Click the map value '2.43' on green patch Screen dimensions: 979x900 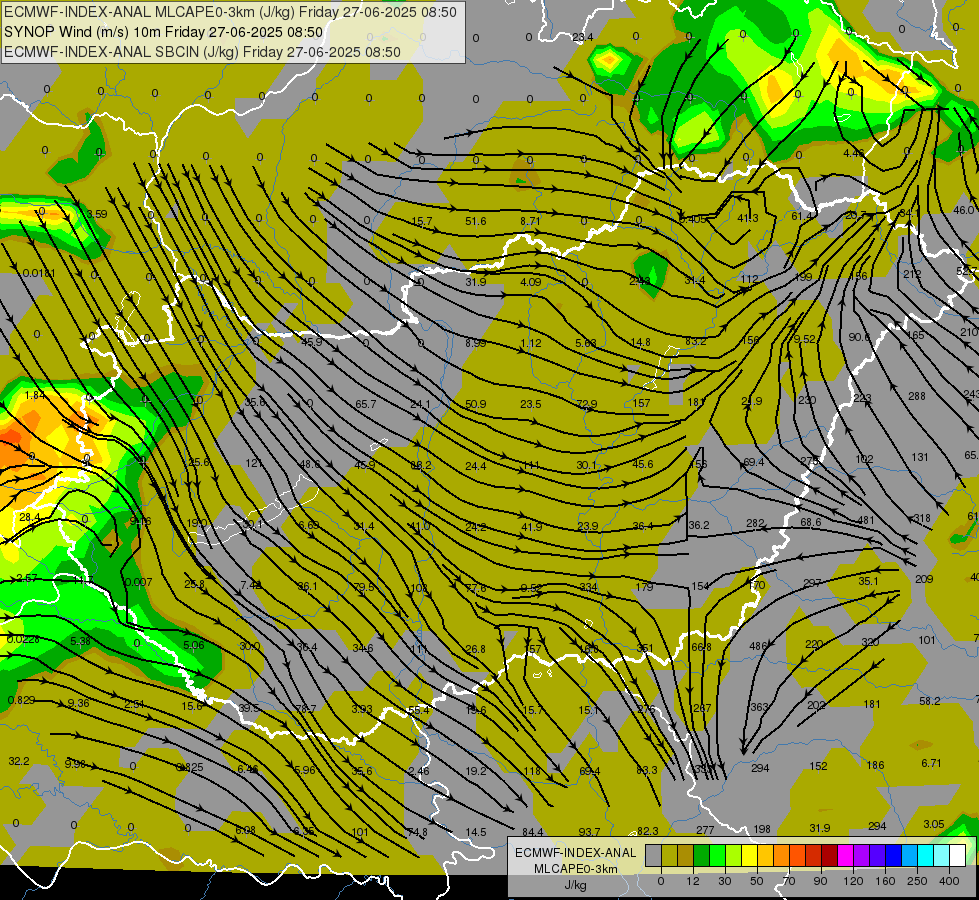tap(640, 281)
